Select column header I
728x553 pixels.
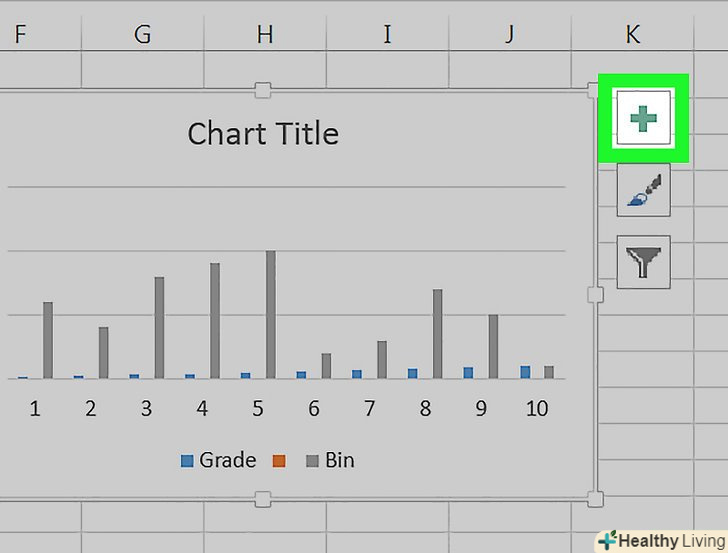387,35
